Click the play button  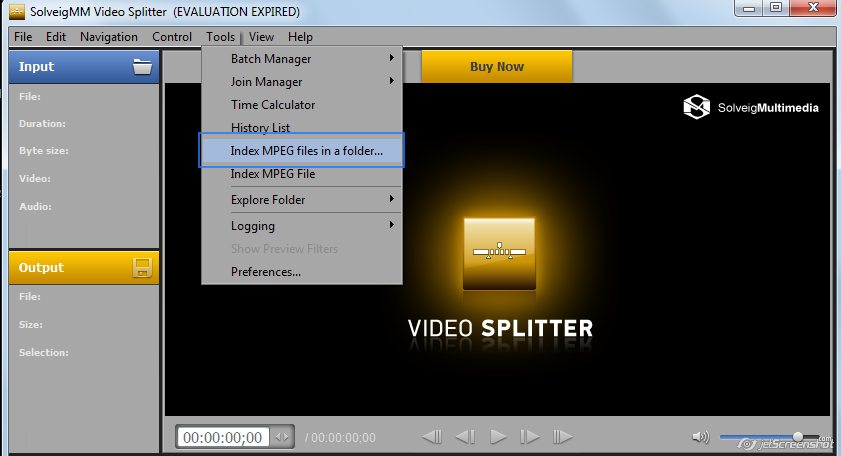498,437
